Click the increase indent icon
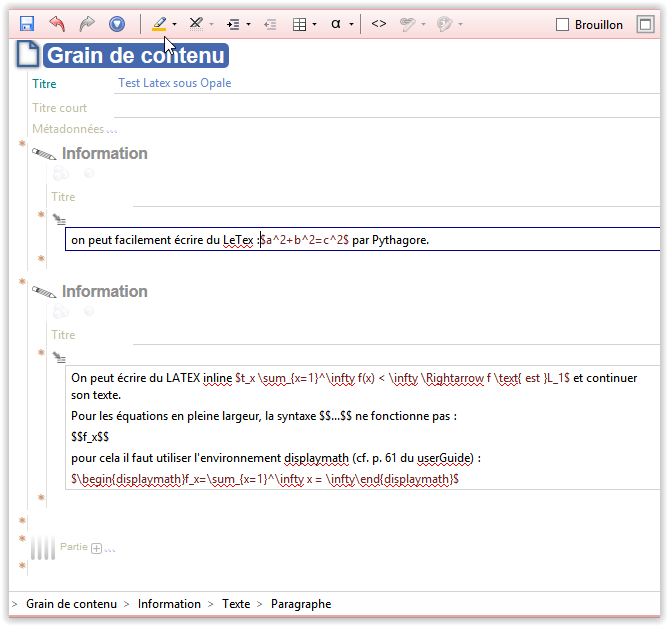This screenshot has width=668, height=626. (233, 24)
